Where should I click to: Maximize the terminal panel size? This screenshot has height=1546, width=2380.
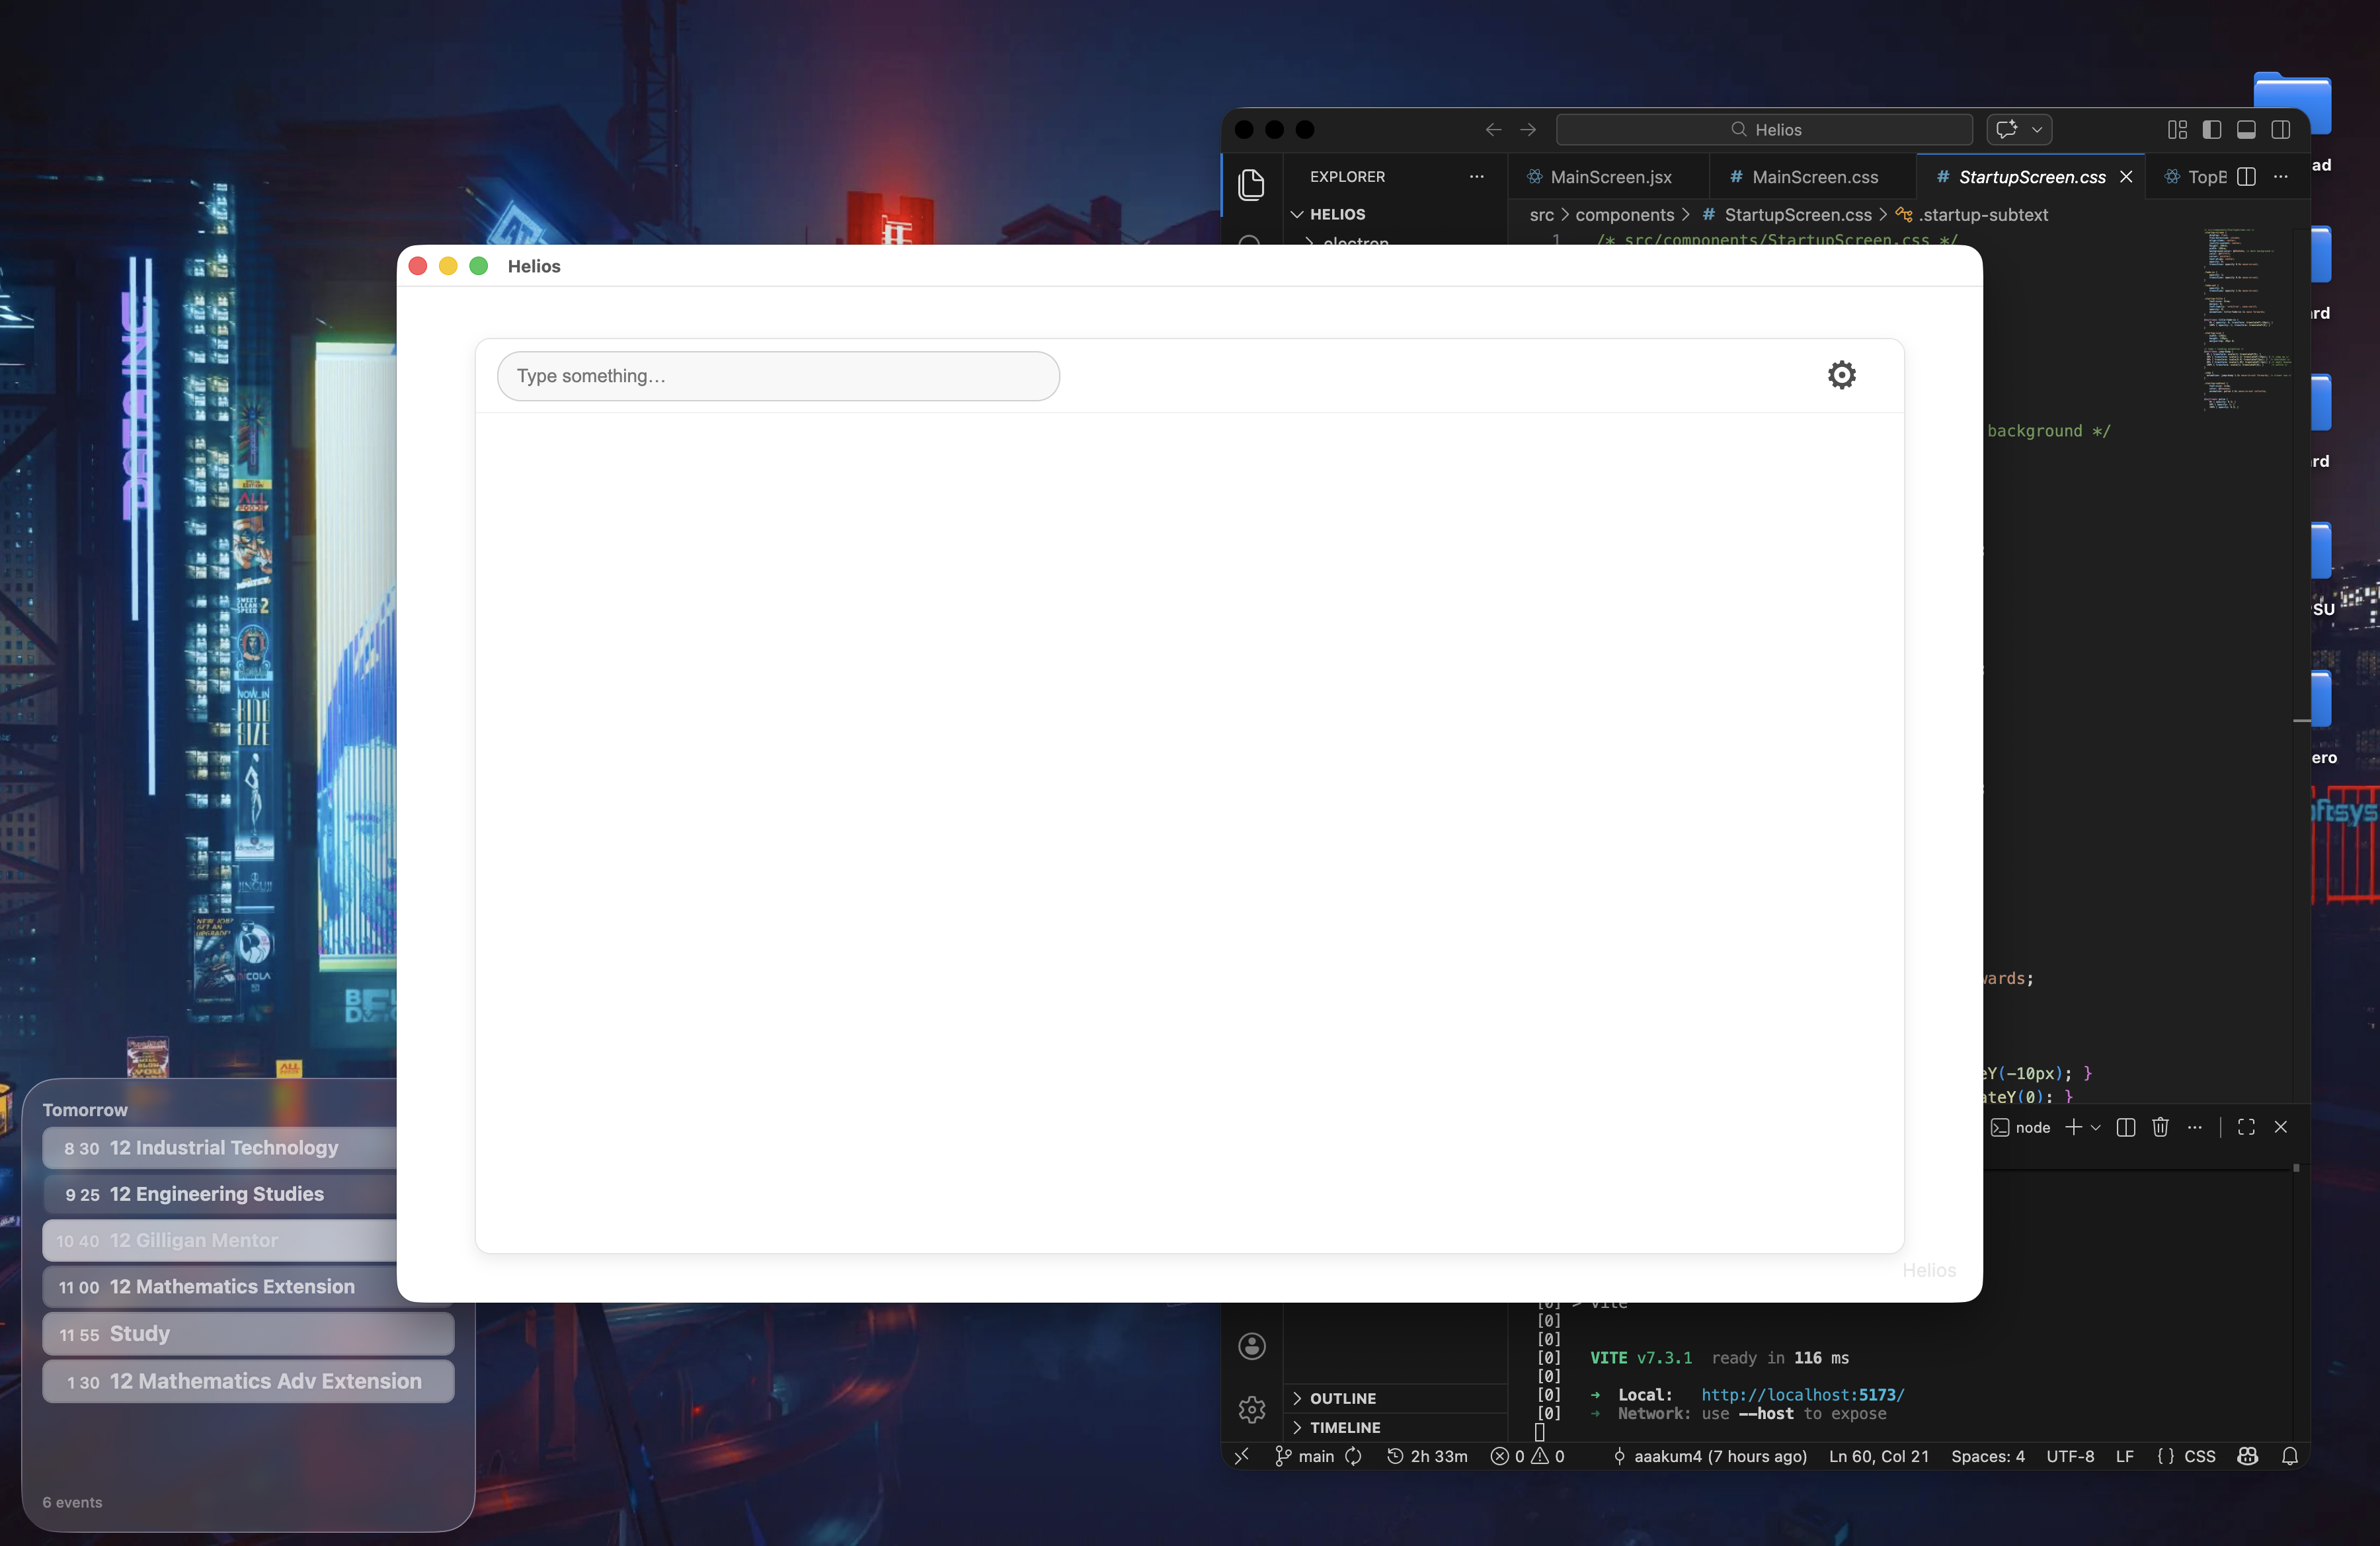point(2246,1127)
